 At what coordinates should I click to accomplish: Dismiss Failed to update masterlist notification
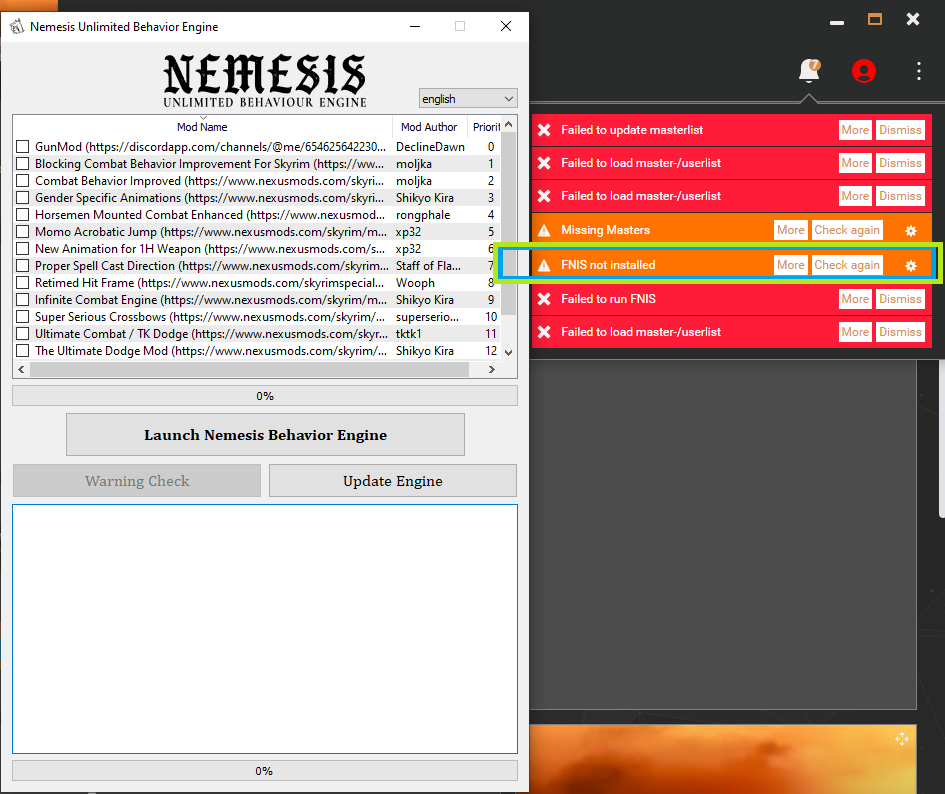coord(900,130)
